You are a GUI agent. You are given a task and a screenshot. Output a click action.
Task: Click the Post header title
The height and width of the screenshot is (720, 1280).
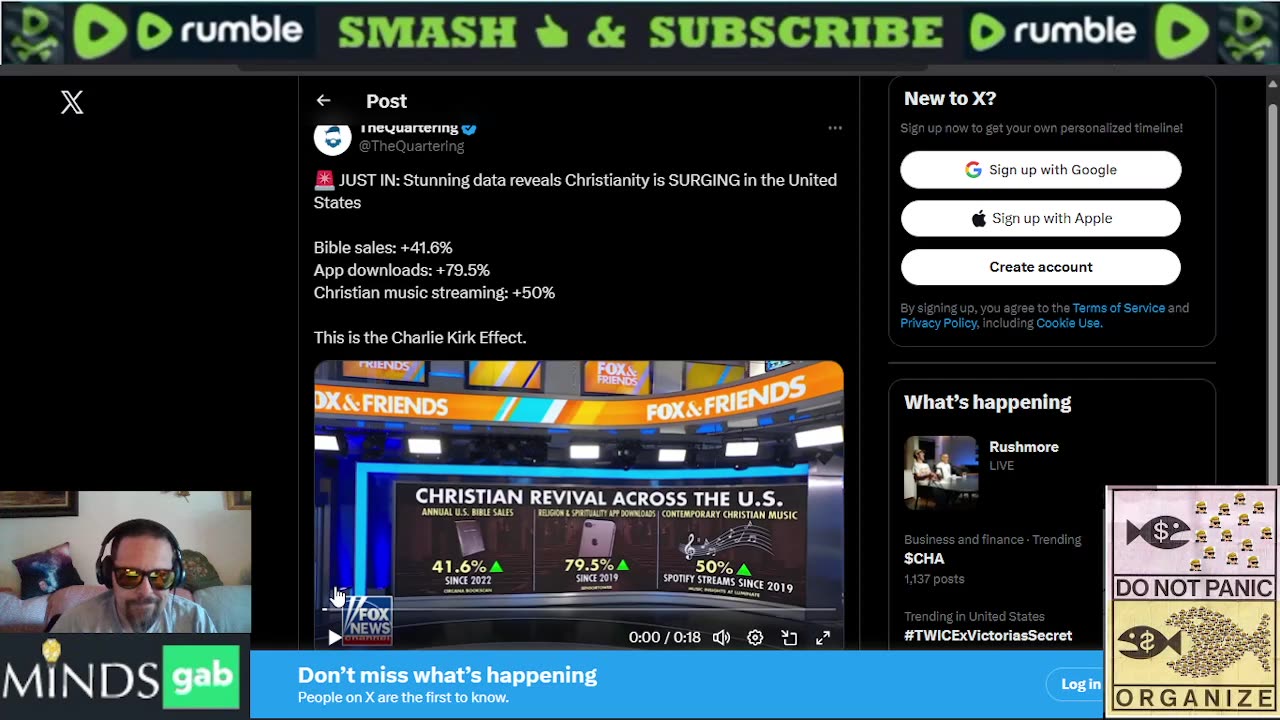point(386,101)
